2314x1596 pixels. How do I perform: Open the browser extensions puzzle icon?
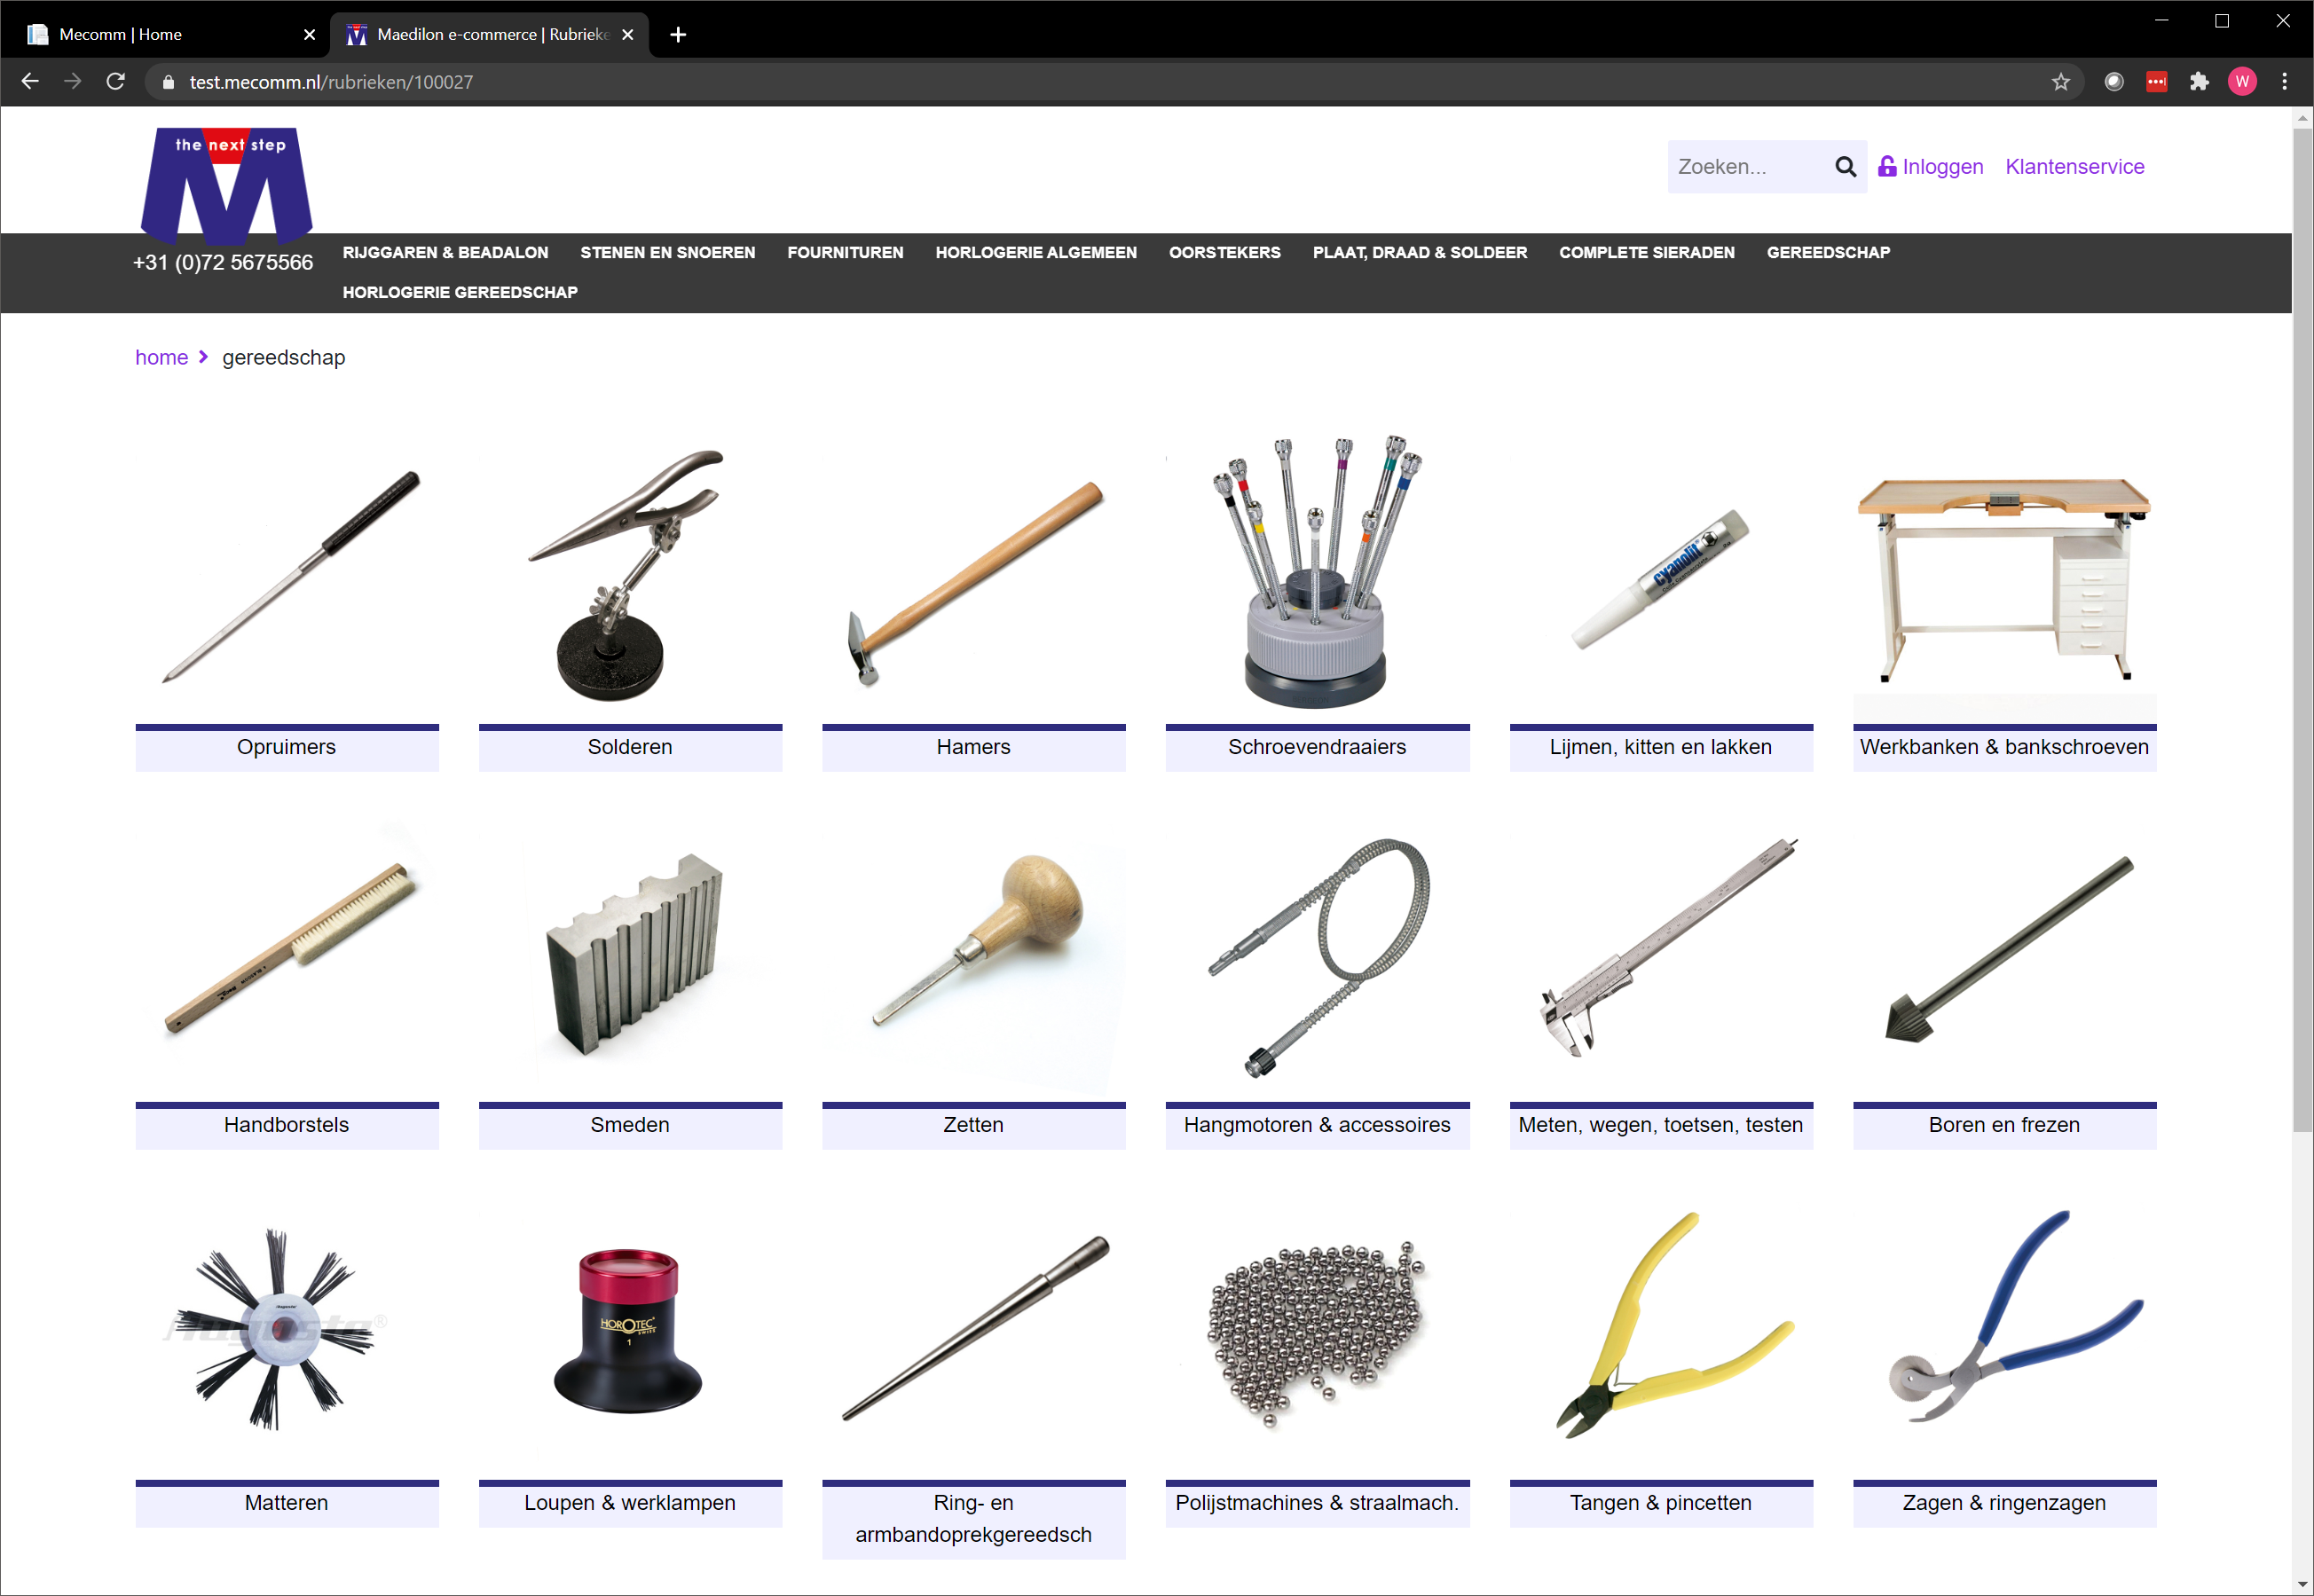pos(2198,82)
